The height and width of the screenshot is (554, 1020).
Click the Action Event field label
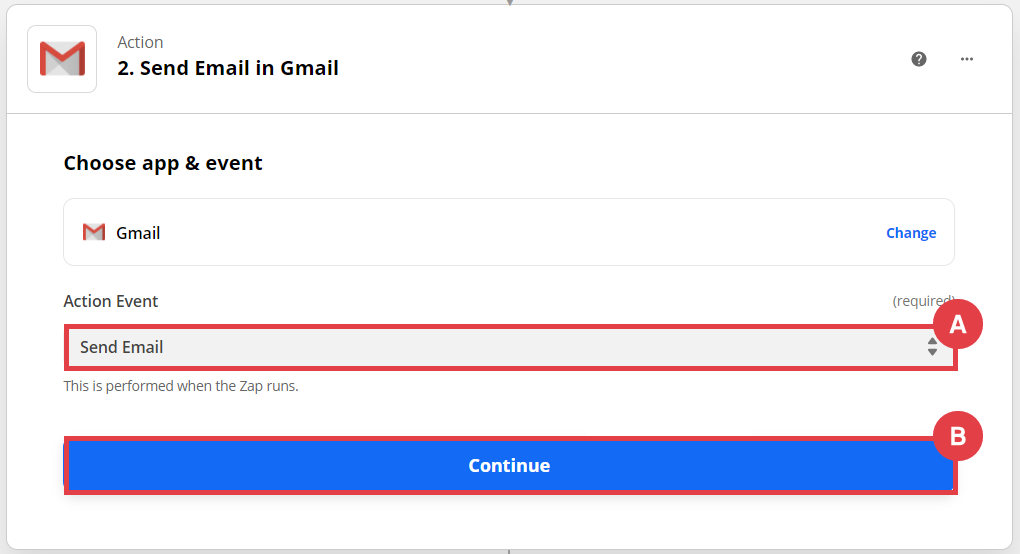pos(111,301)
